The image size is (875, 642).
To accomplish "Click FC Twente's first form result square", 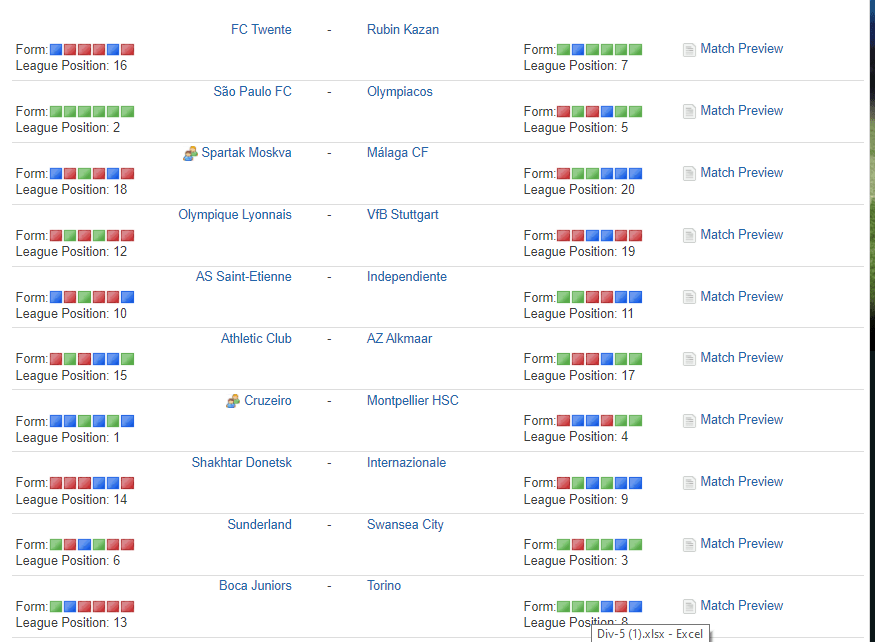I will click(x=56, y=50).
